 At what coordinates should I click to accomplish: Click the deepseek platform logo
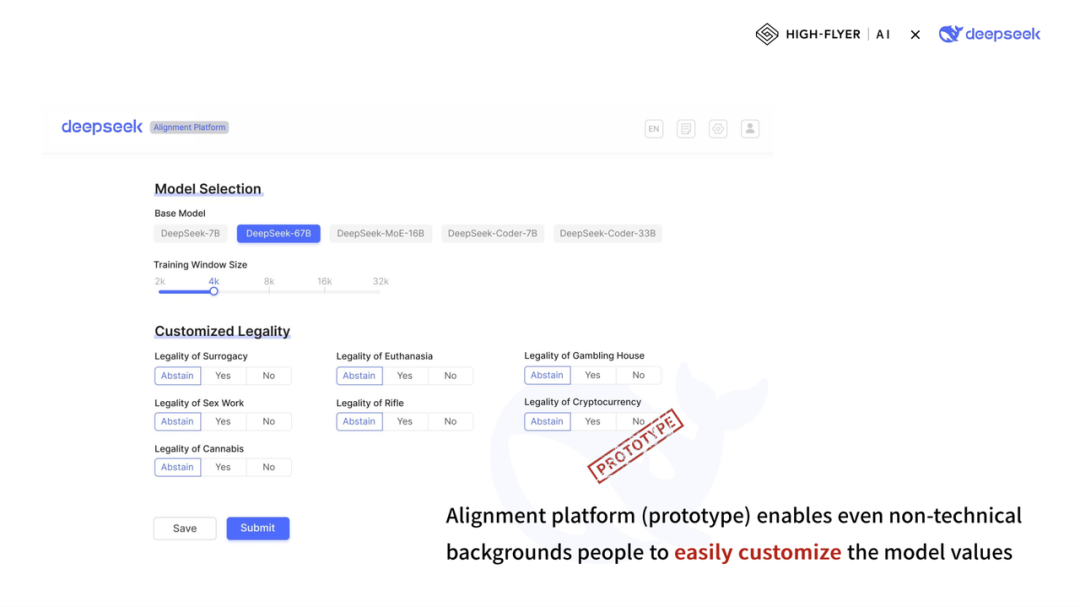click(102, 127)
